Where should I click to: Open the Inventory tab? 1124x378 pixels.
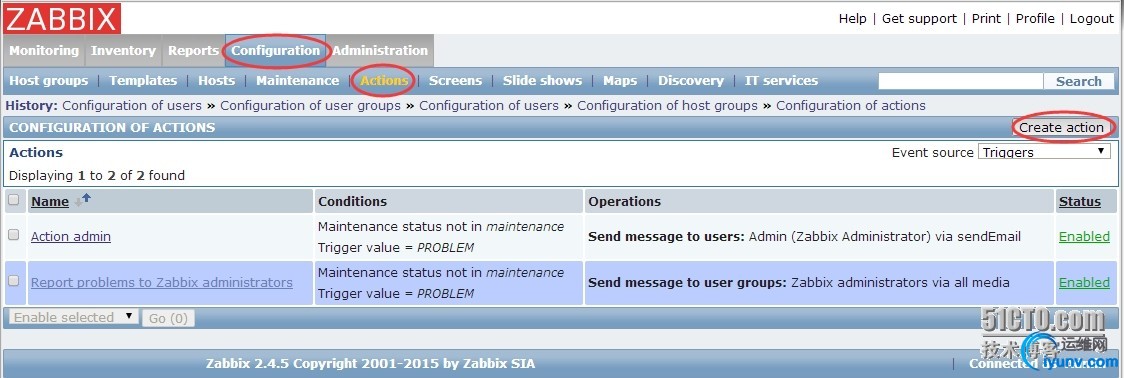click(123, 51)
